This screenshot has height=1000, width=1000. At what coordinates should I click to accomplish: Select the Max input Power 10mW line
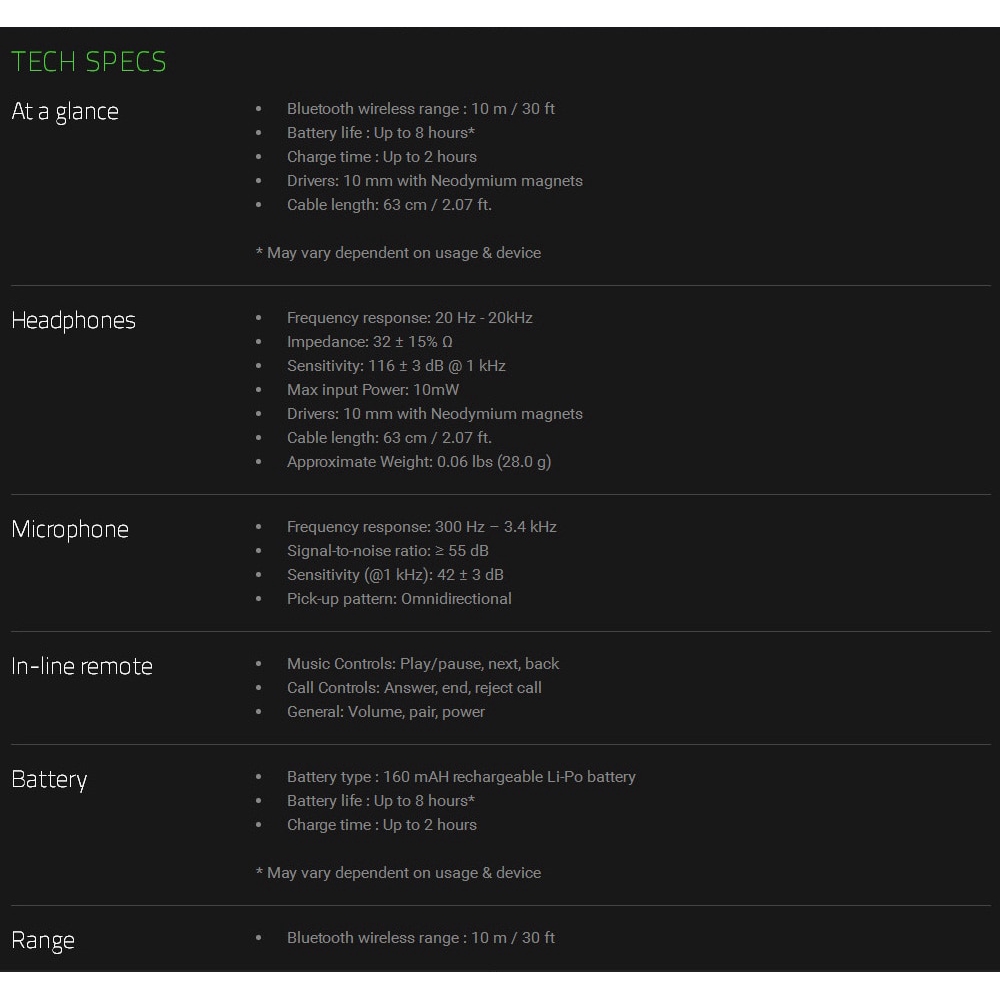point(373,390)
